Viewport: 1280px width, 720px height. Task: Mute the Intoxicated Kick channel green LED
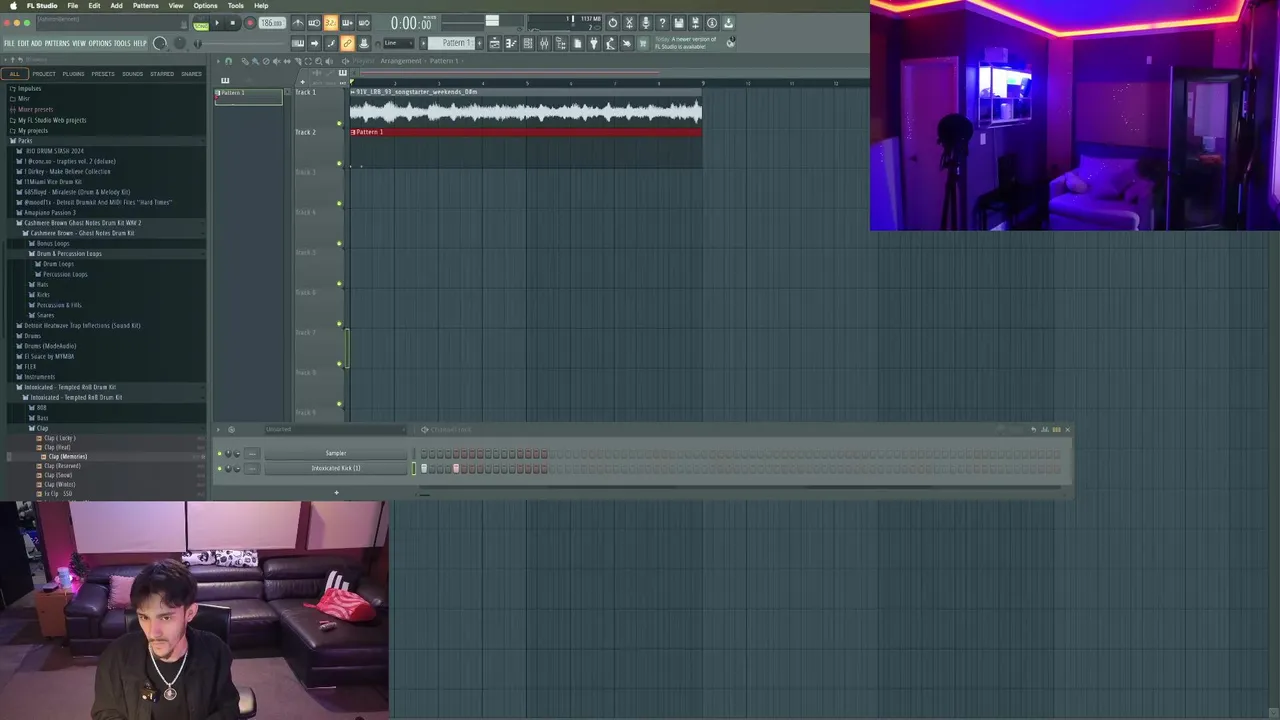(220, 468)
